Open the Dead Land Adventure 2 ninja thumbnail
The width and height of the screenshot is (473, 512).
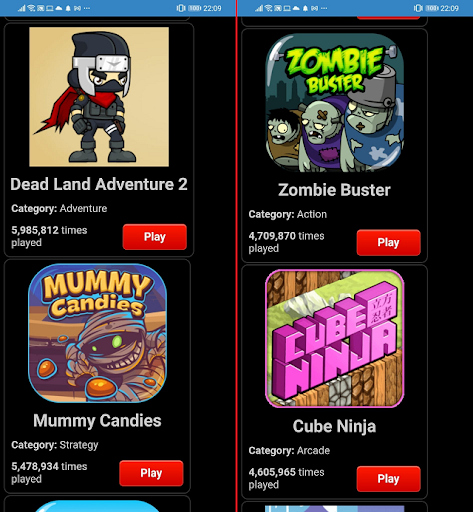[99, 97]
